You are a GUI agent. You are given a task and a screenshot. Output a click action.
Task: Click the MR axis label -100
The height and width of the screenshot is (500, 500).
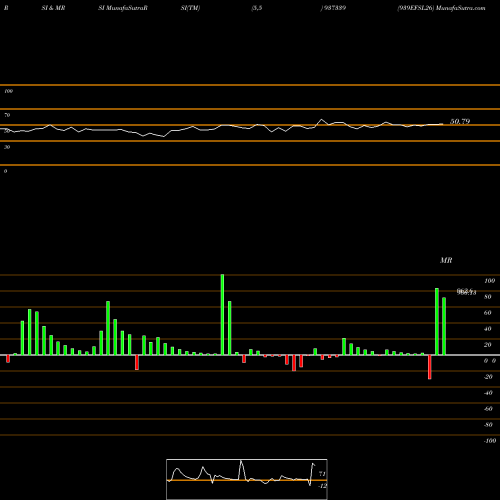pyautogui.click(x=490, y=441)
